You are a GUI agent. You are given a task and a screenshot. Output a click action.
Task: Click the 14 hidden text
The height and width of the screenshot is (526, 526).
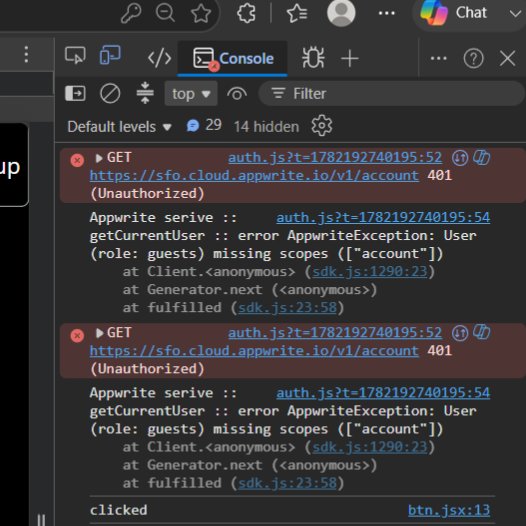[x=266, y=127]
